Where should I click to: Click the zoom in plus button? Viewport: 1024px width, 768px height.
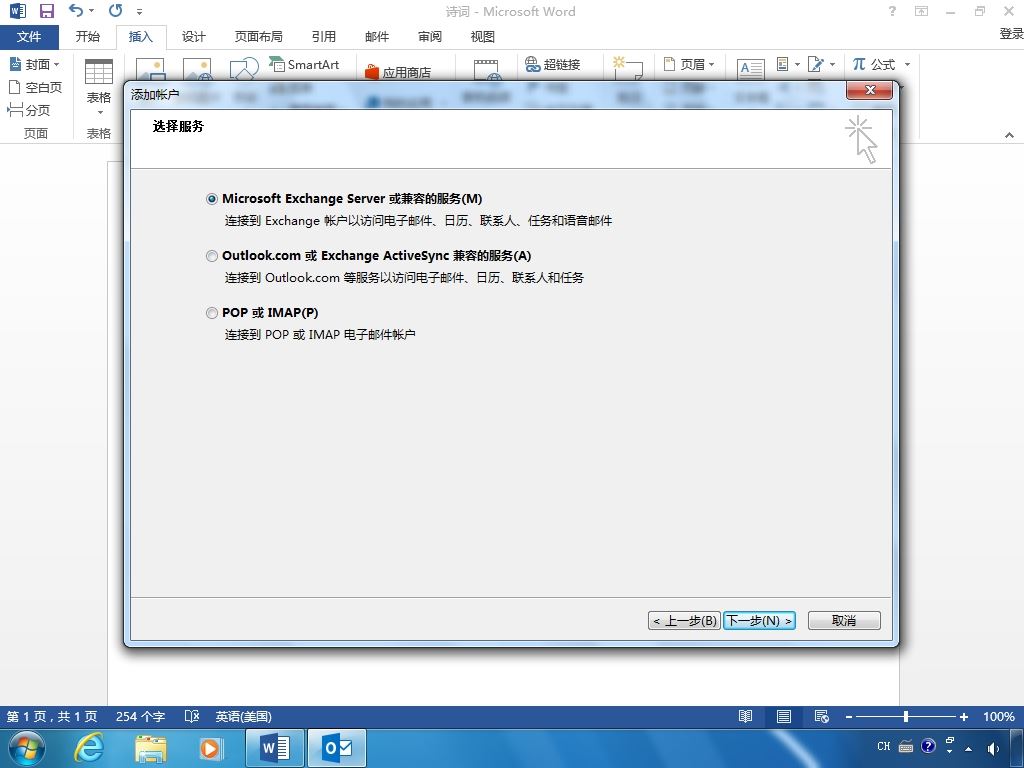(x=963, y=716)
